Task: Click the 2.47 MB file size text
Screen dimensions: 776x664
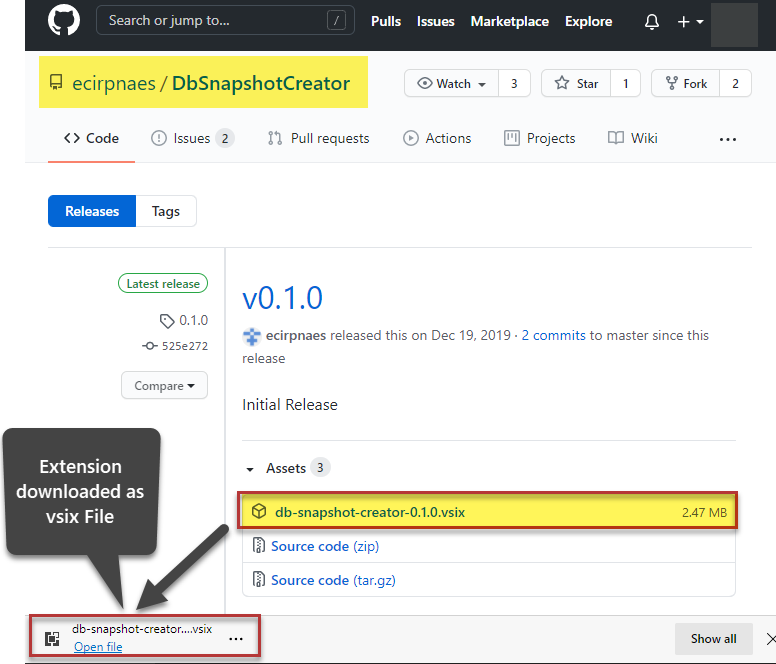Action: click(704, 513)
